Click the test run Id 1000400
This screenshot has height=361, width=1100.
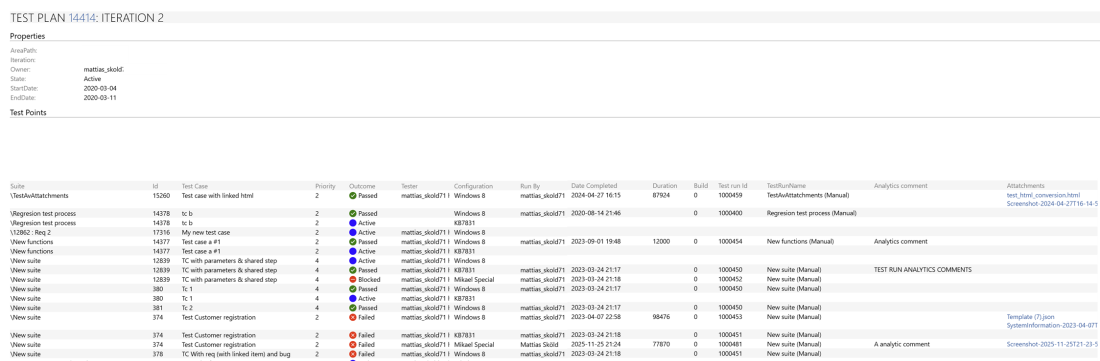(730, 213)
